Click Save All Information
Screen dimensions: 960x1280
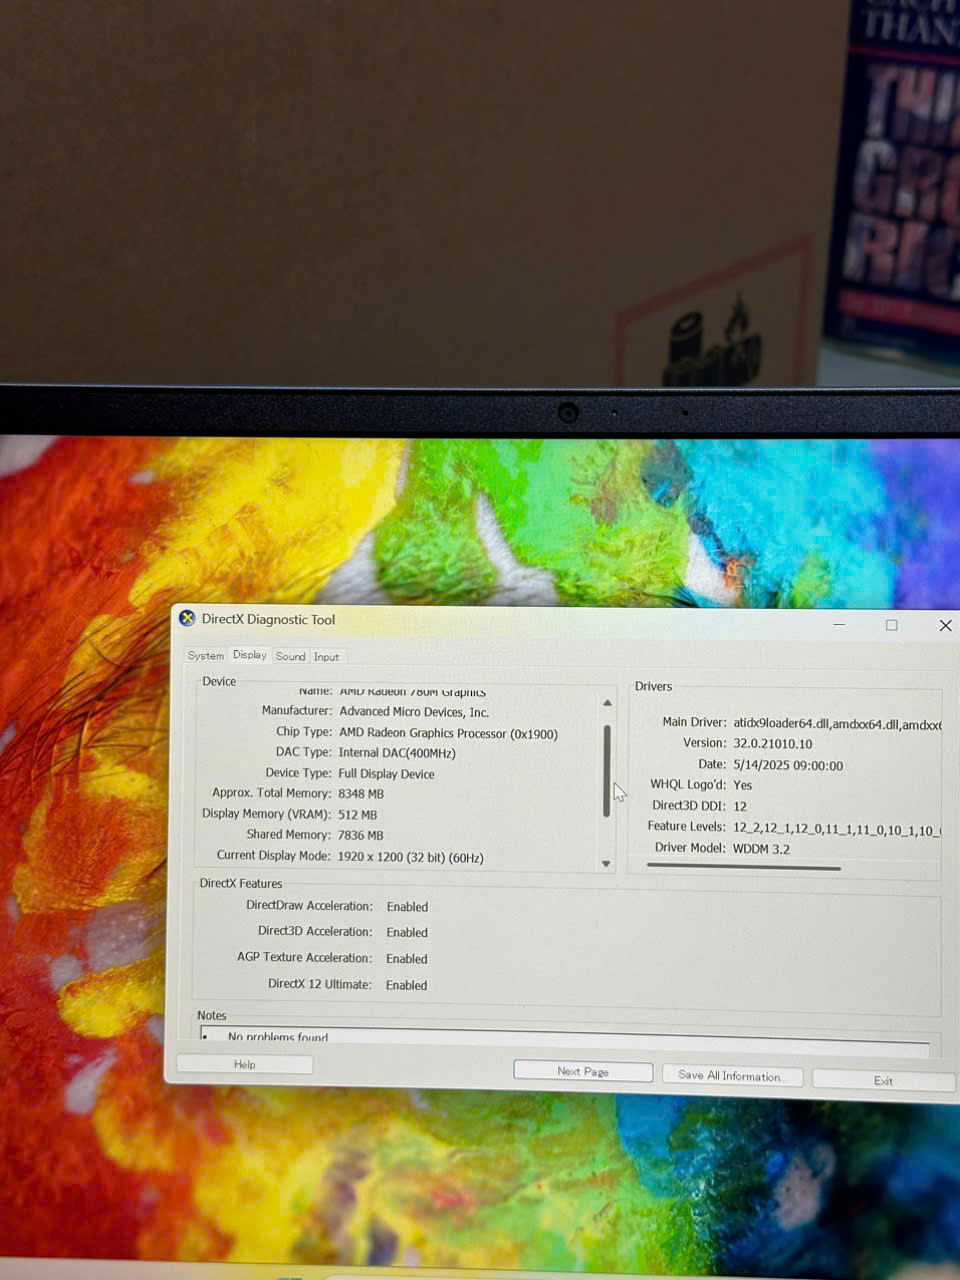click(730, 1075)
